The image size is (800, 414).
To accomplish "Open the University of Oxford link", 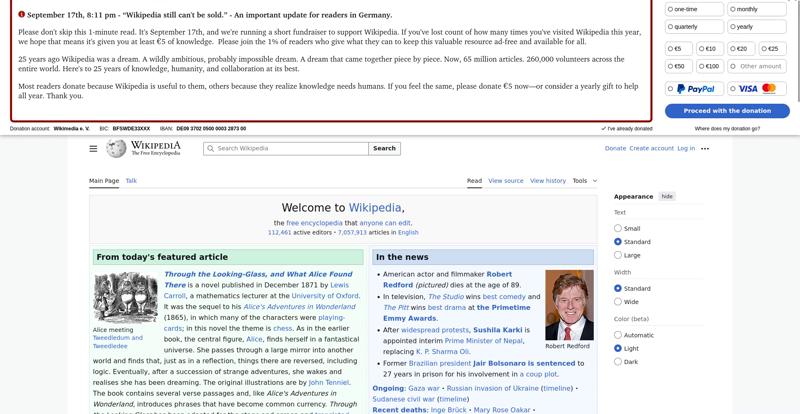I will tap(325, 296).
